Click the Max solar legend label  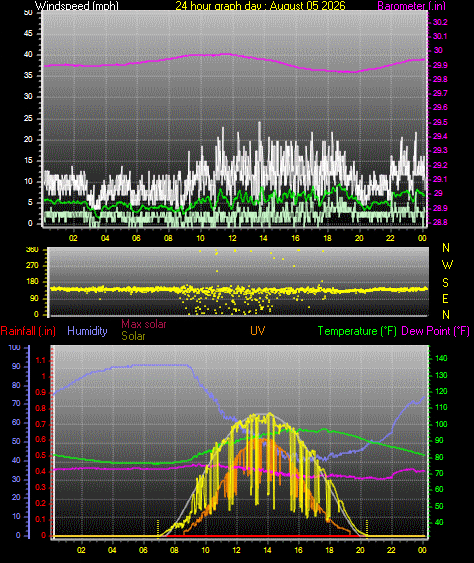pyautogui.click(x=144, y=324)
